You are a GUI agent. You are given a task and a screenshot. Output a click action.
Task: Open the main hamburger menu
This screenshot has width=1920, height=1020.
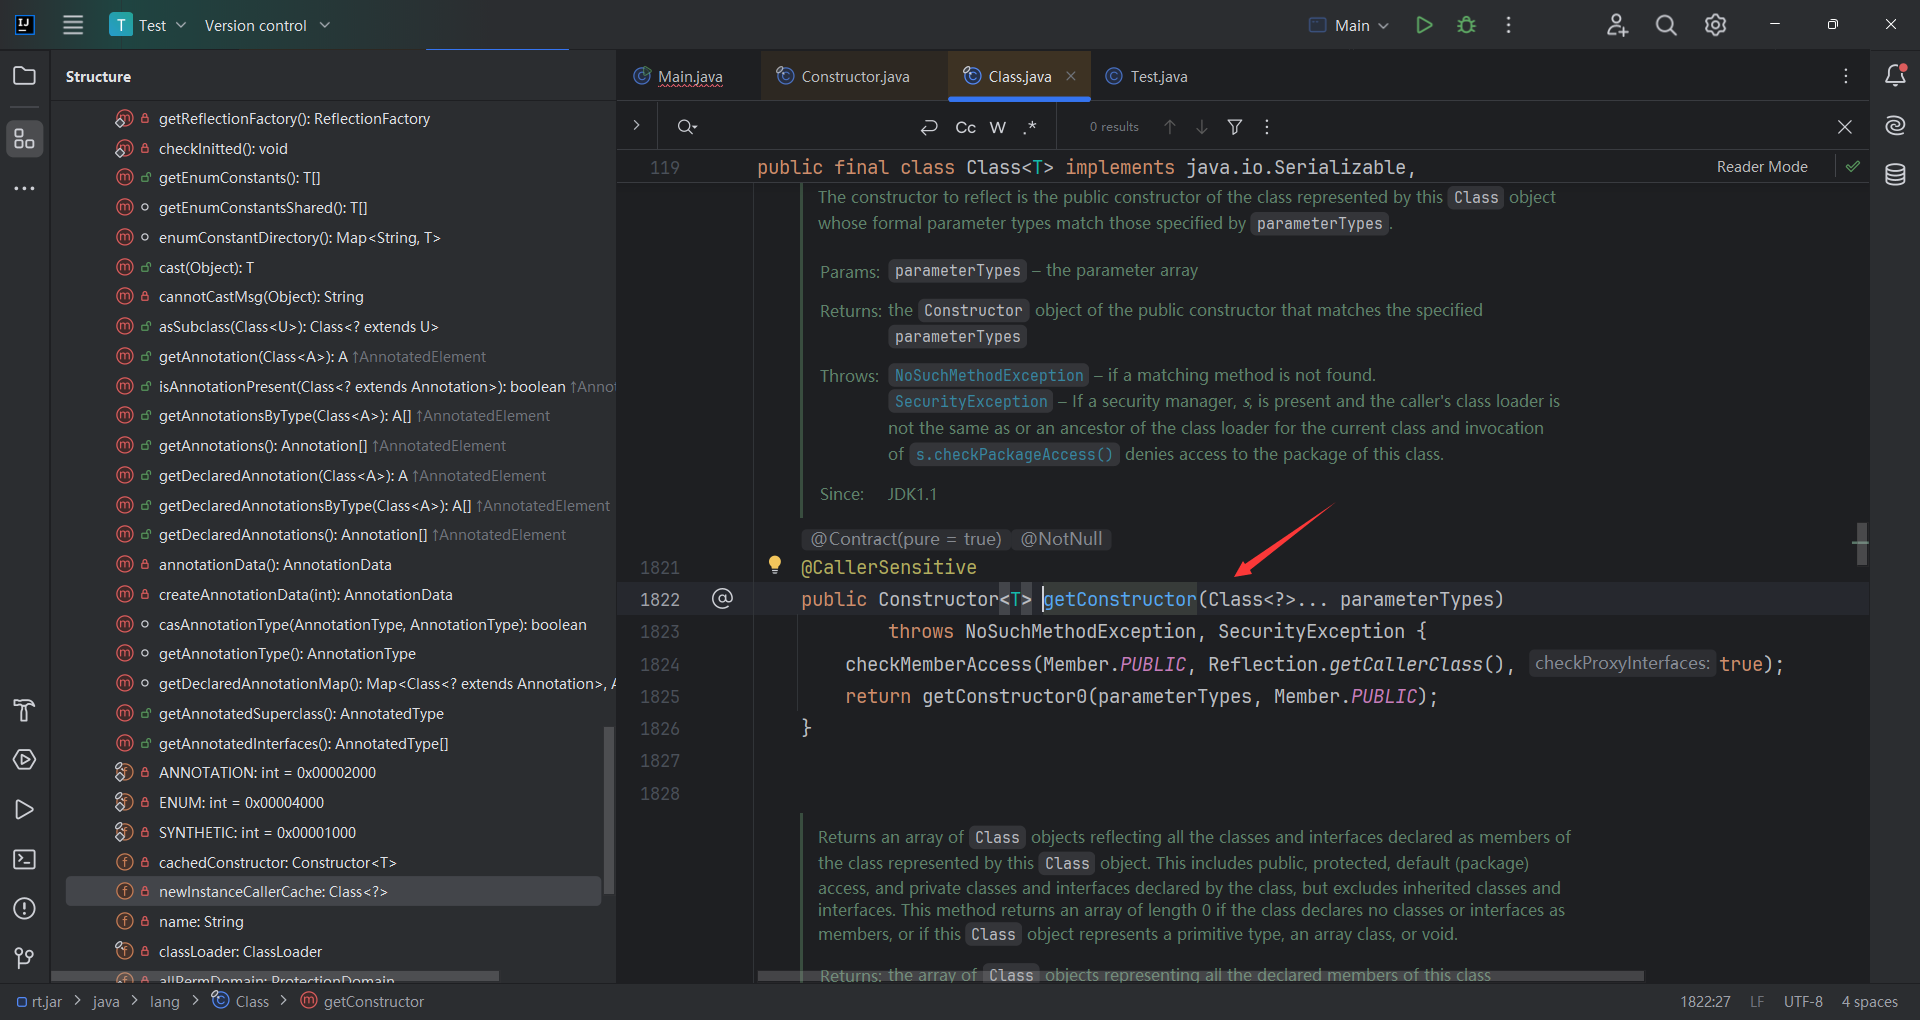(x=73, y=25)
